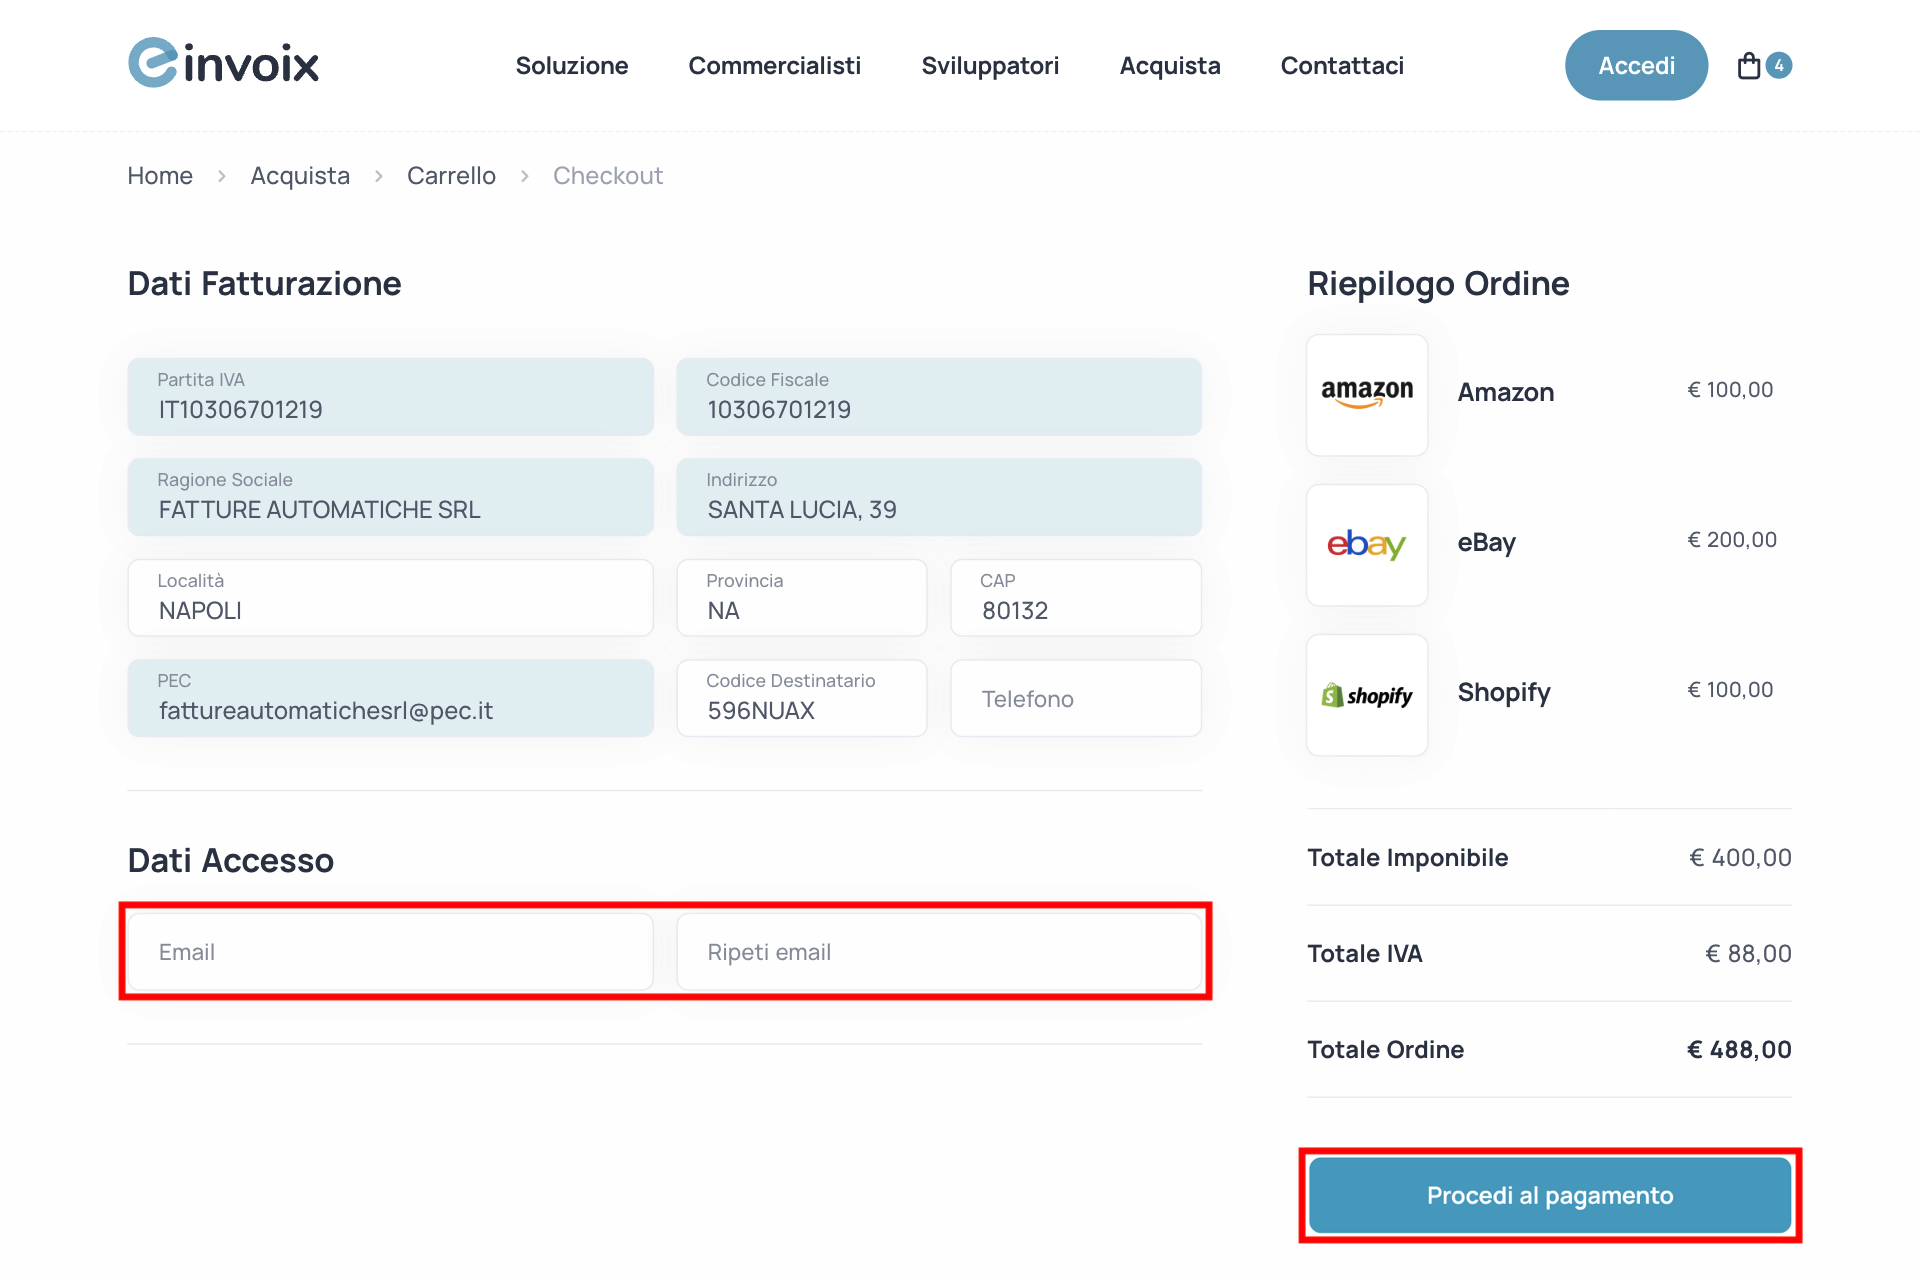1920x1279 pixels.
Task: Open the Sviluppatori page
Action: [x=989, y=65]
